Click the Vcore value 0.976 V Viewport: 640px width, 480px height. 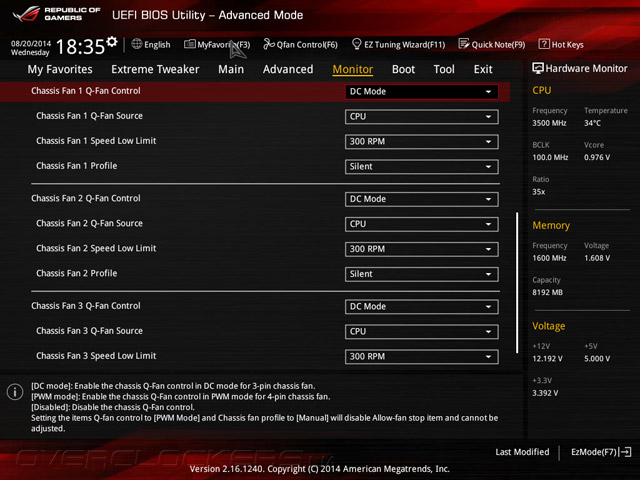pos(597,157)
